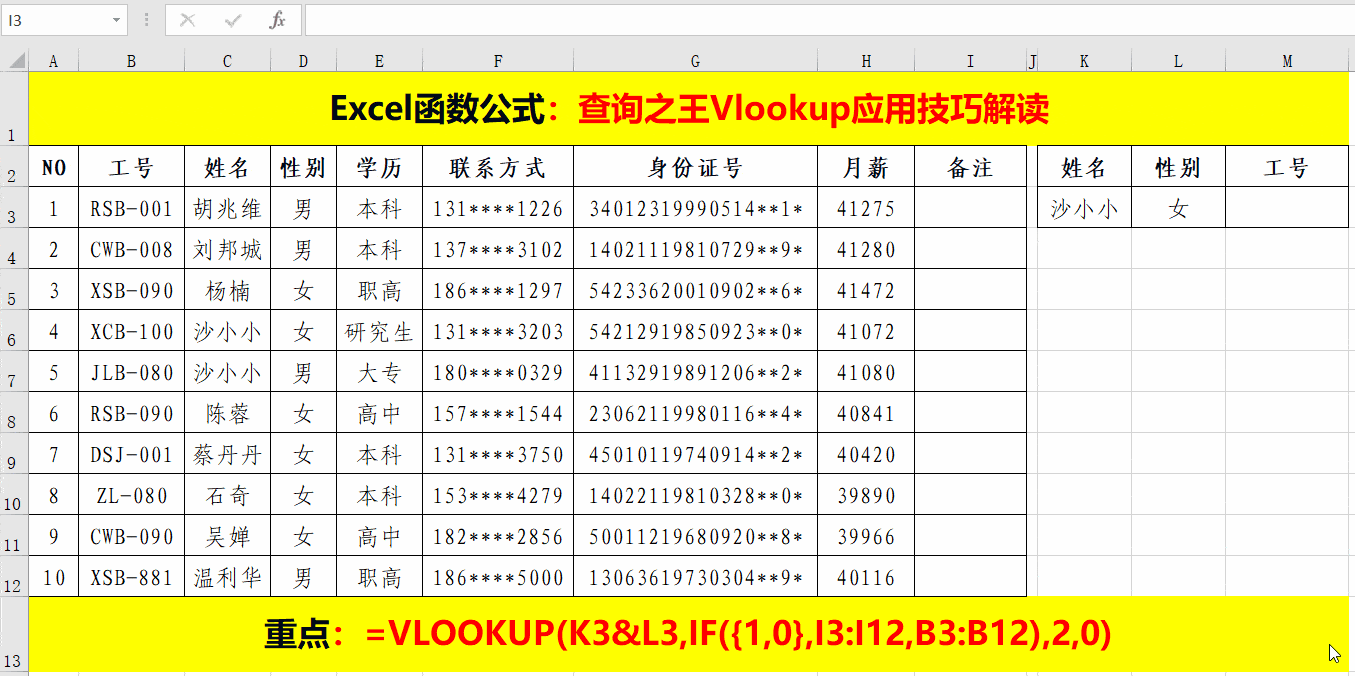Click the Insert Function (fx) icon

(276, 20)
